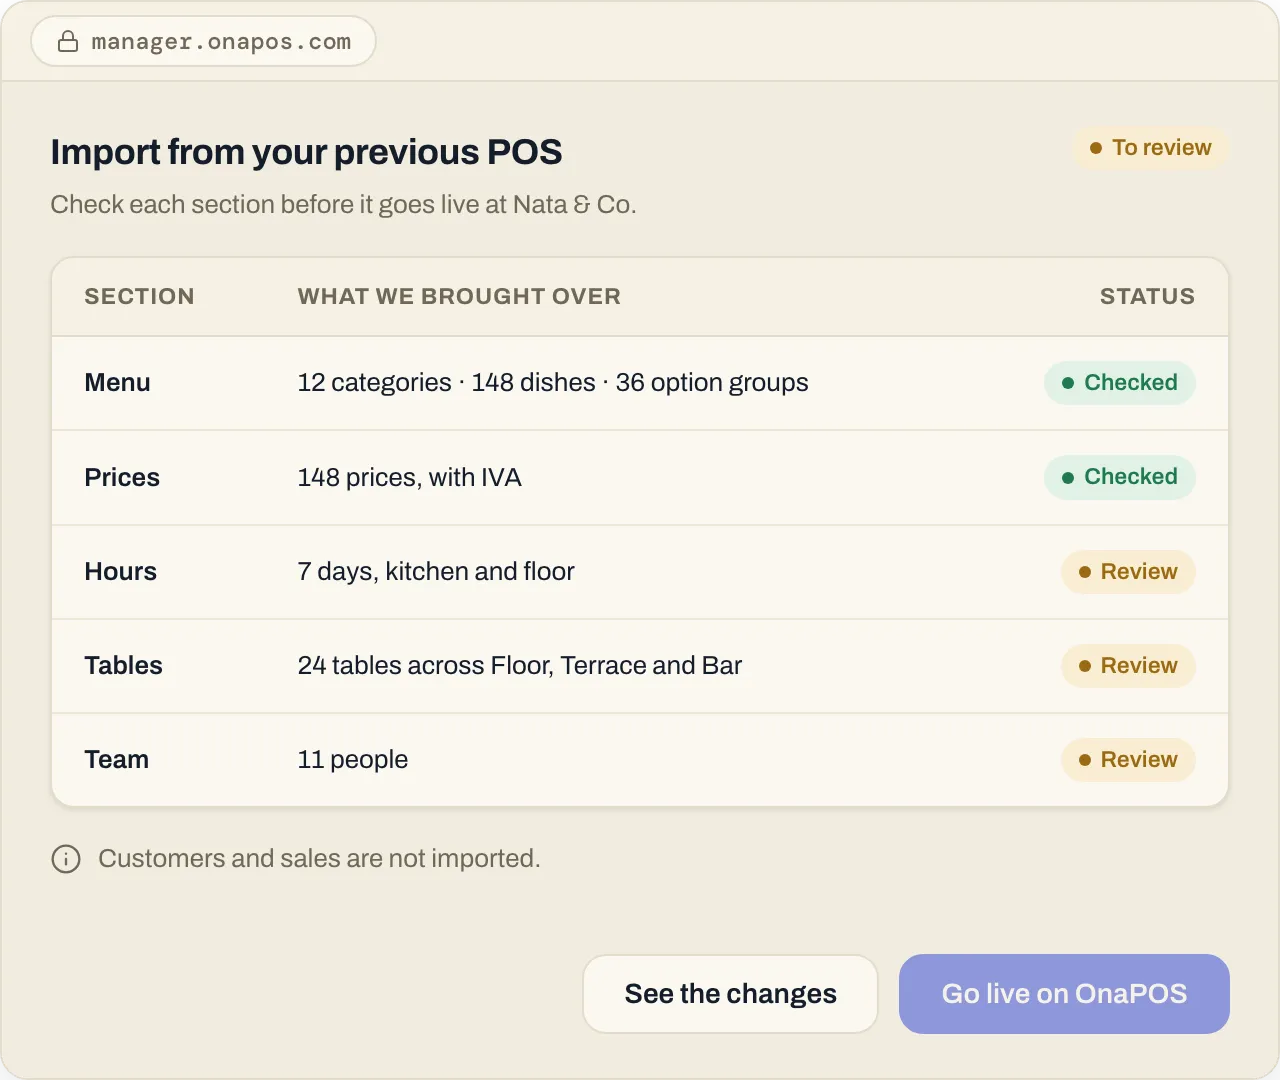The image size is (1280, 1080).
Task: Click the To review status badge
Action: click(1150, 148)
